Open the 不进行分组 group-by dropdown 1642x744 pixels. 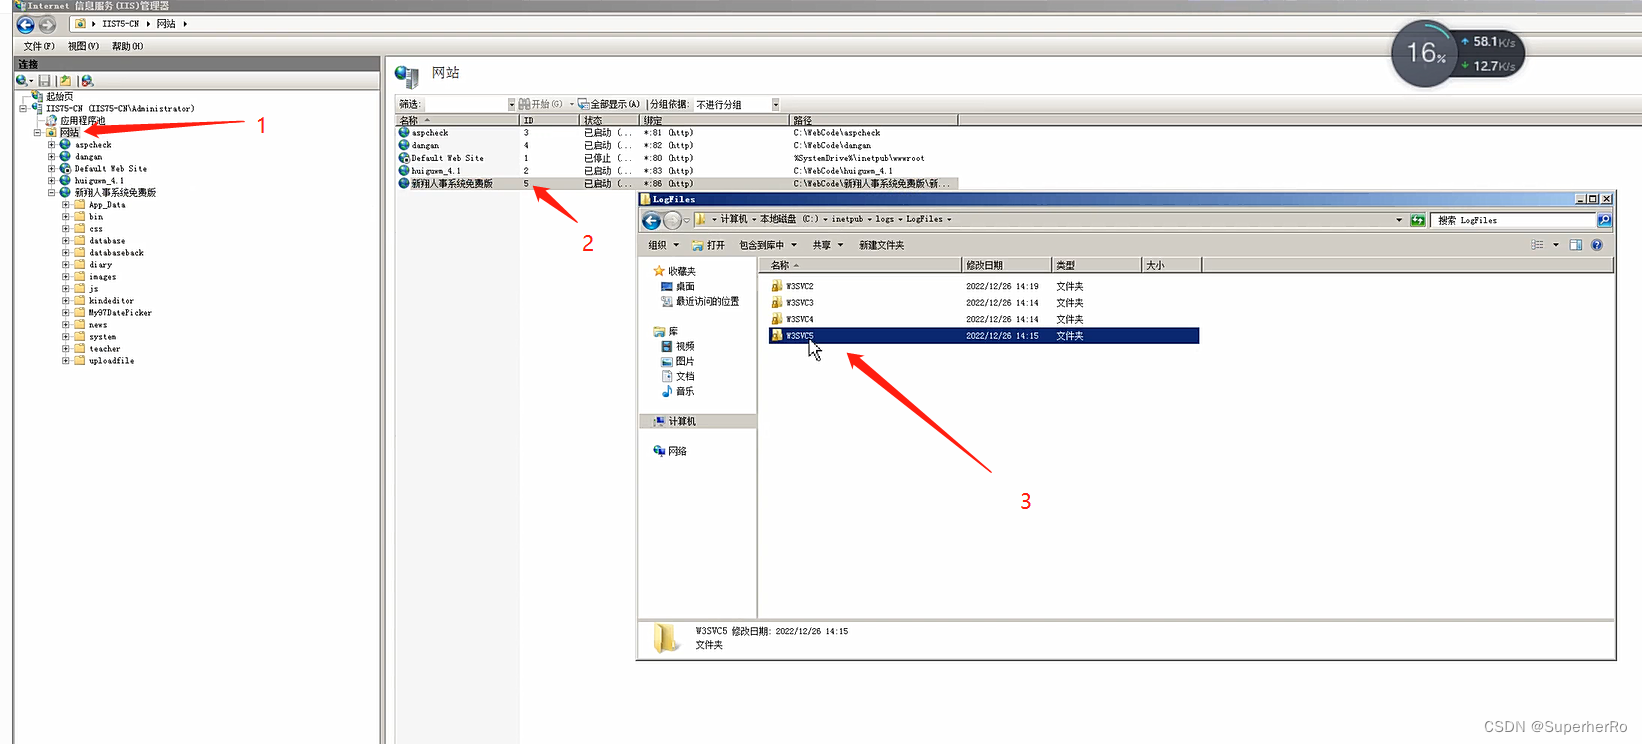coord(775,105)
